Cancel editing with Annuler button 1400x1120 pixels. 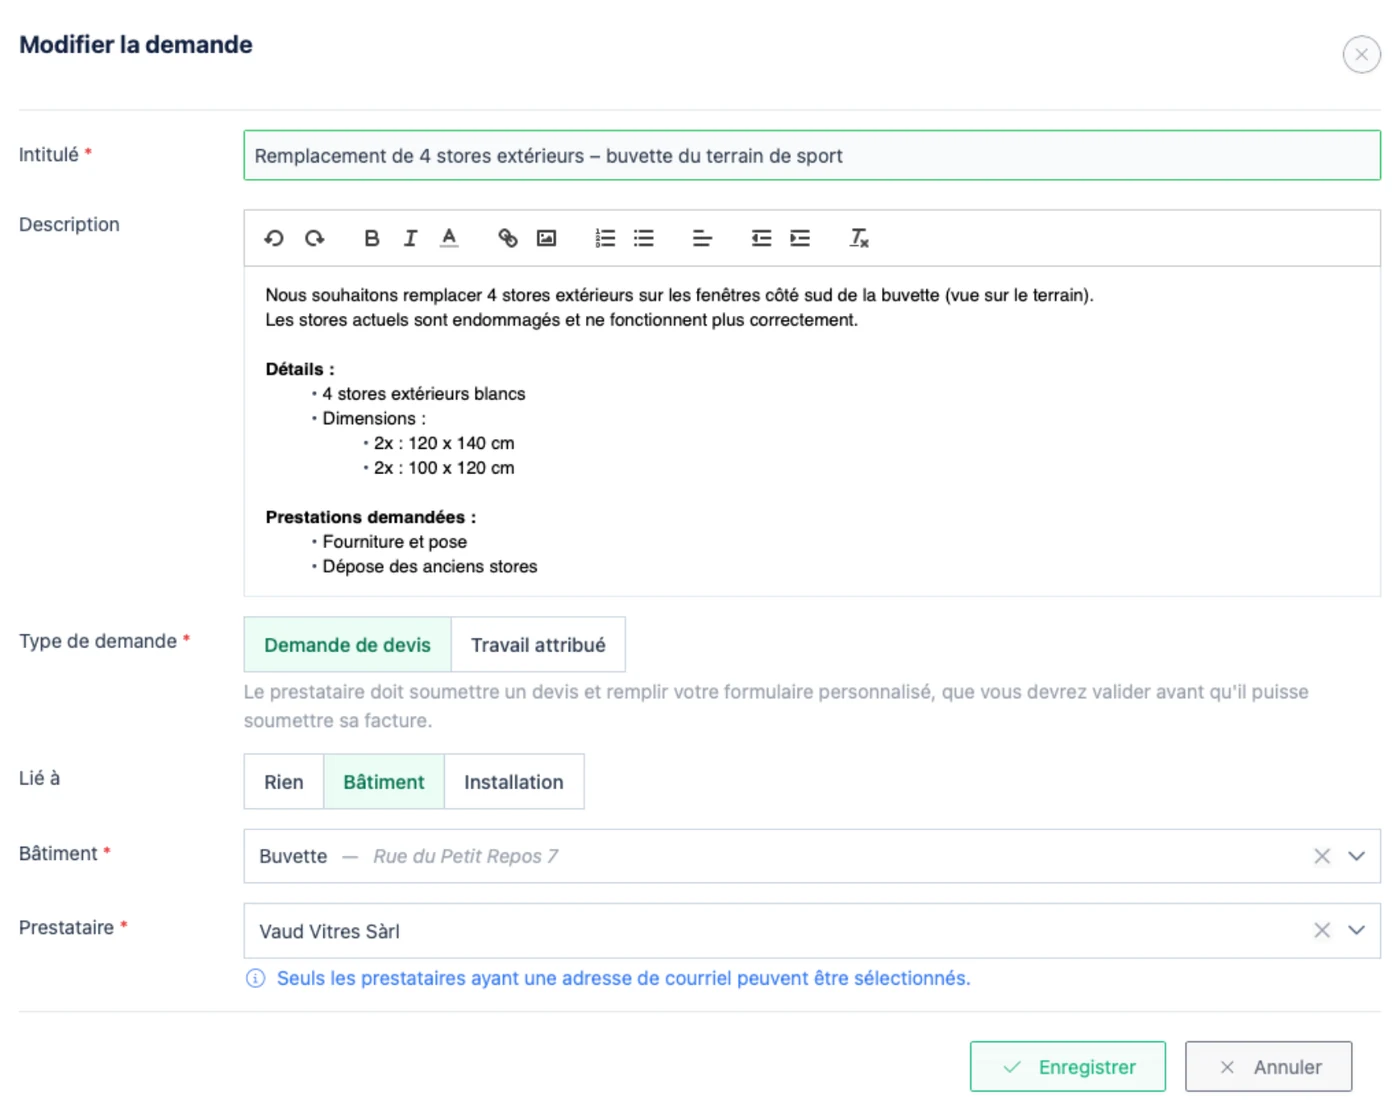pyautogui.click(x=1269, y=1067)
